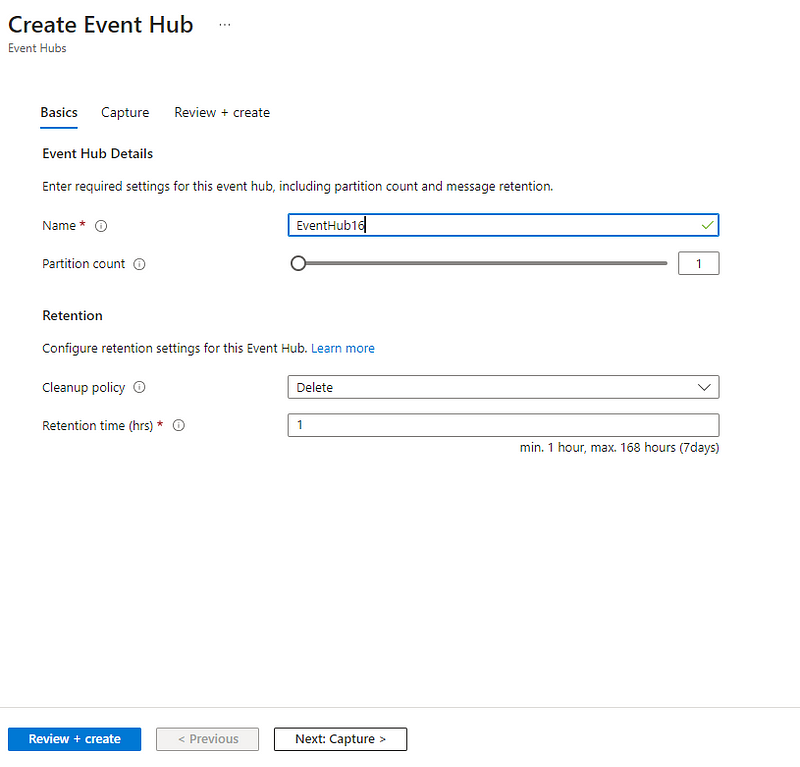Click the Retention time (hrs) label

pos(97,425)
